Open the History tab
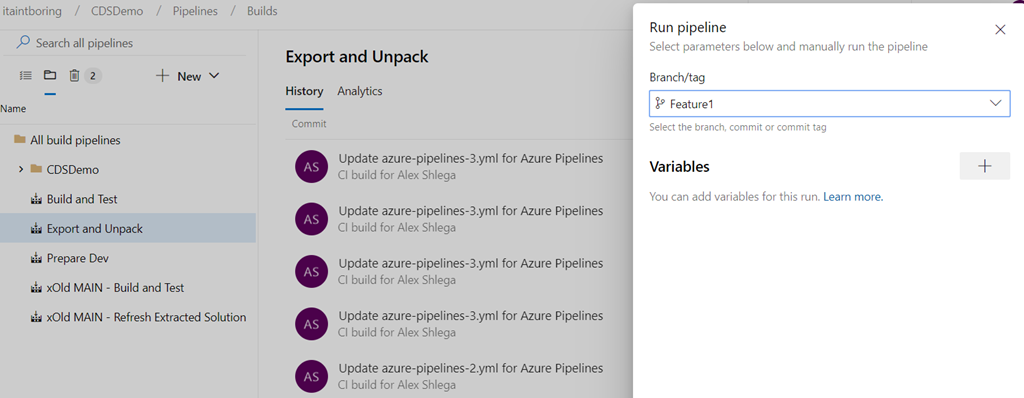This screenshot has height=398, width=1024. (x=304, y=91)
